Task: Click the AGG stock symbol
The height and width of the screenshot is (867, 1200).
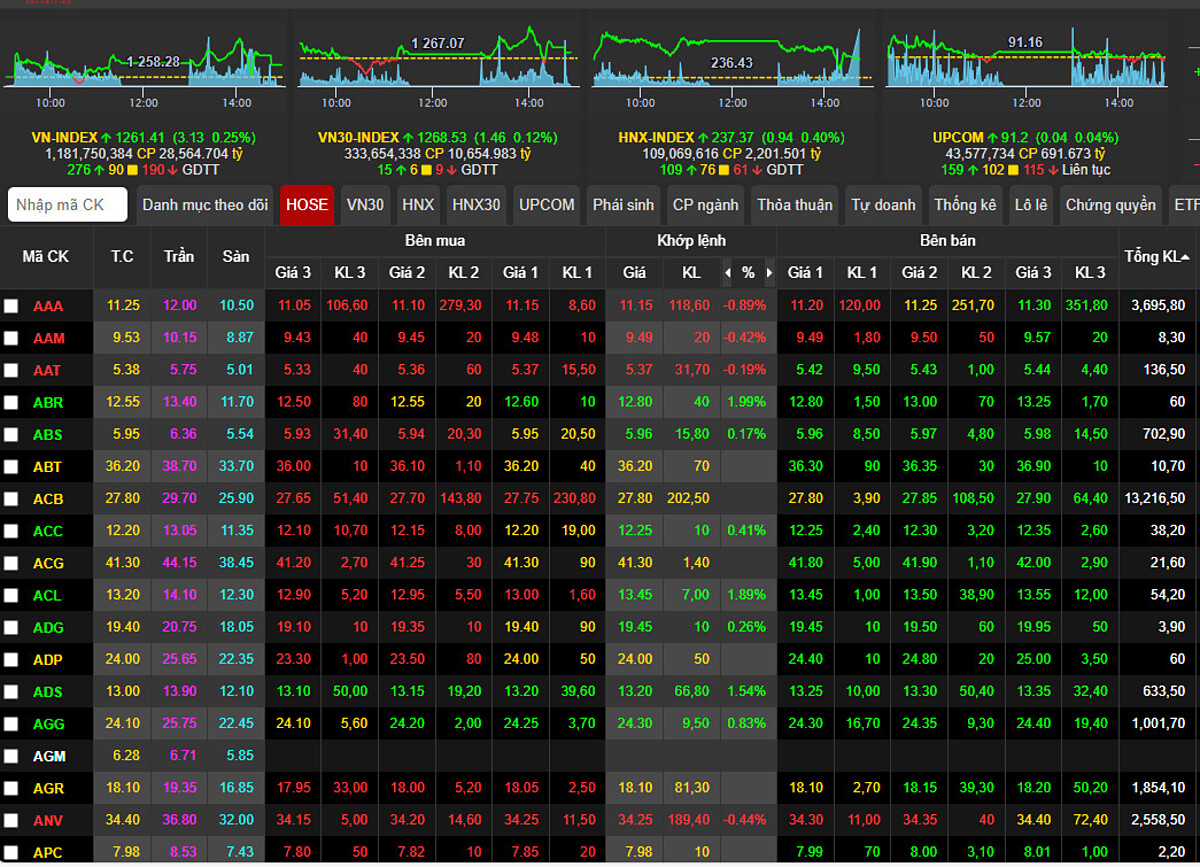Action: 47,724
